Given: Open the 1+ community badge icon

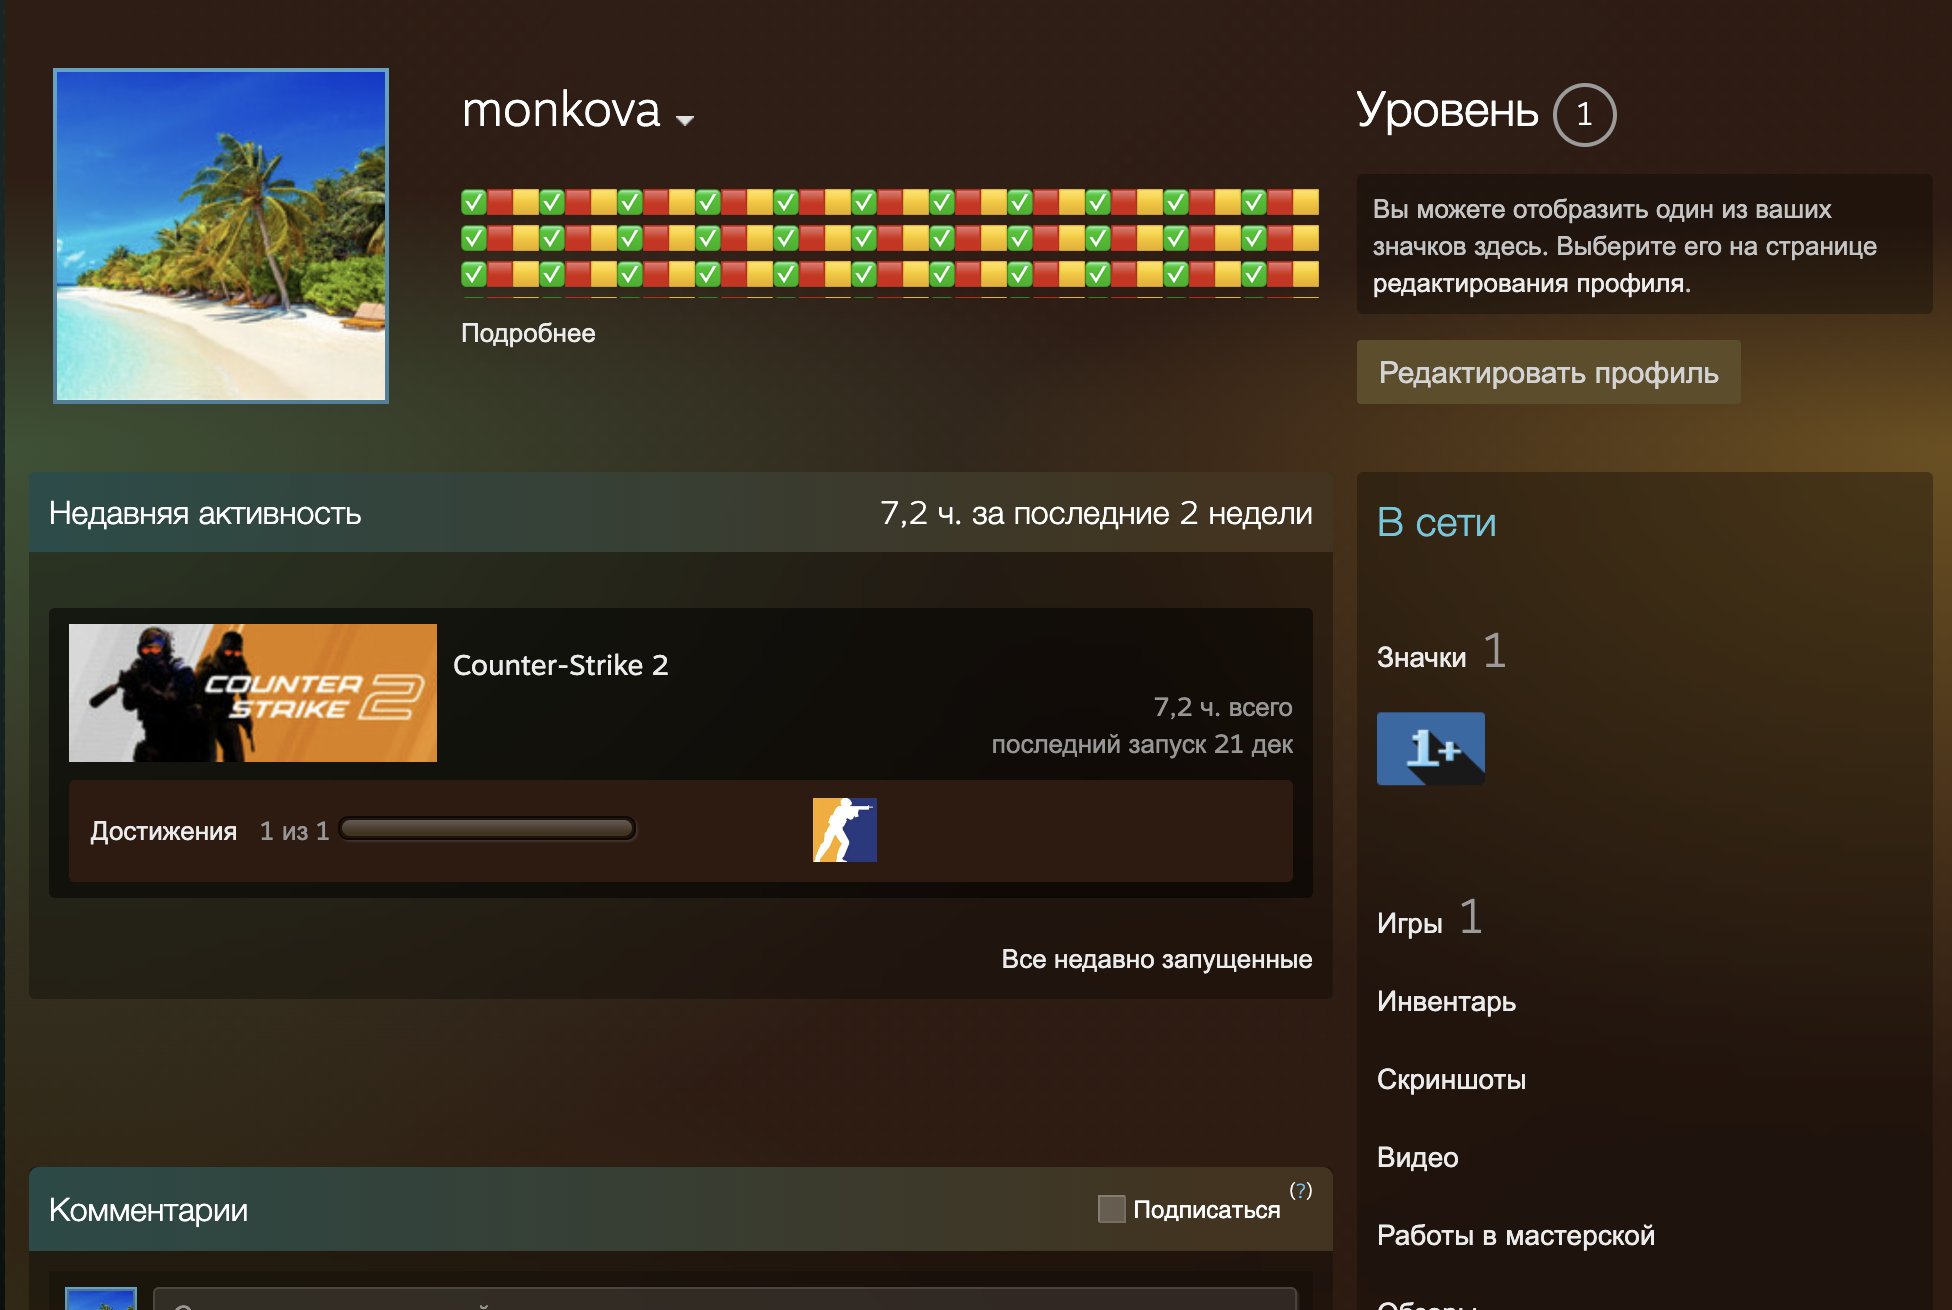Looking at the screenshot, I should (x=1430, y=748).
